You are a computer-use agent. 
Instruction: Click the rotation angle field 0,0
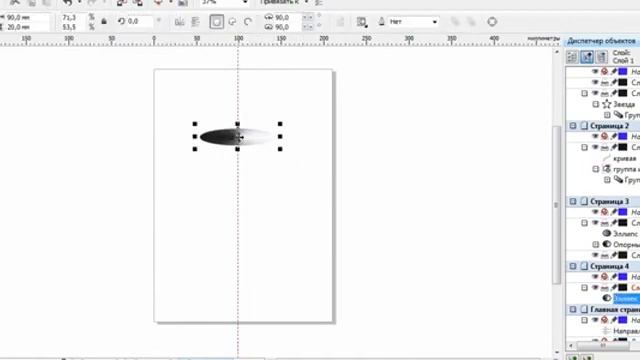[x=139, y=21]
